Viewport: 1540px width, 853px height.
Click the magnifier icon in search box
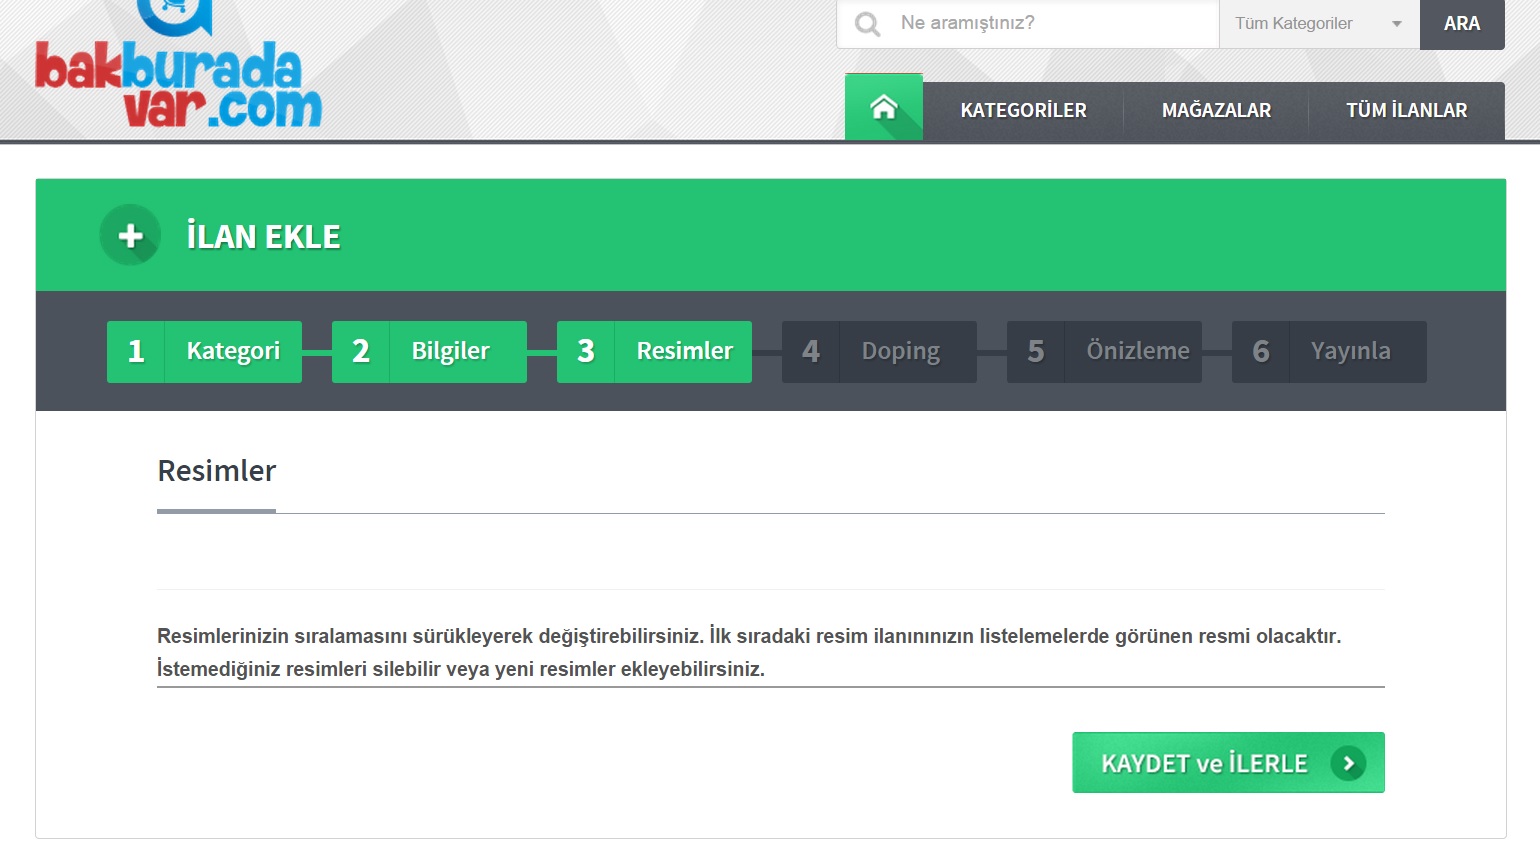[868, 24]
